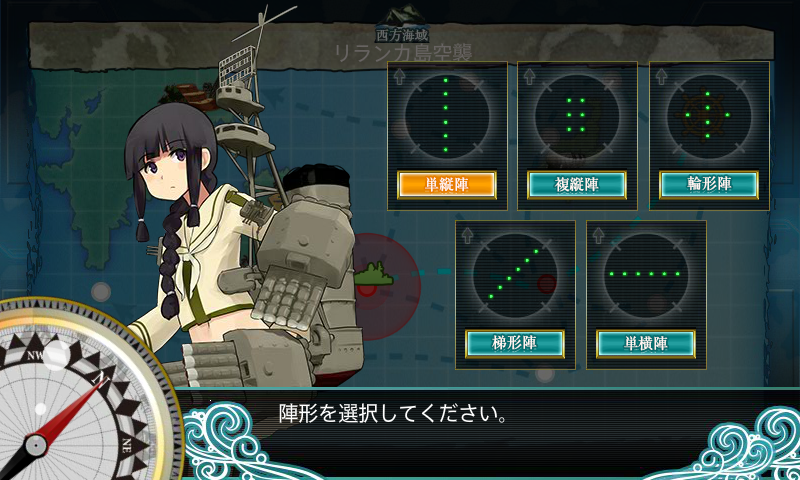Viewport: 800px width, 480px height.
Task: Select the 梯形陣 formation button
Action: pos(515,343)
